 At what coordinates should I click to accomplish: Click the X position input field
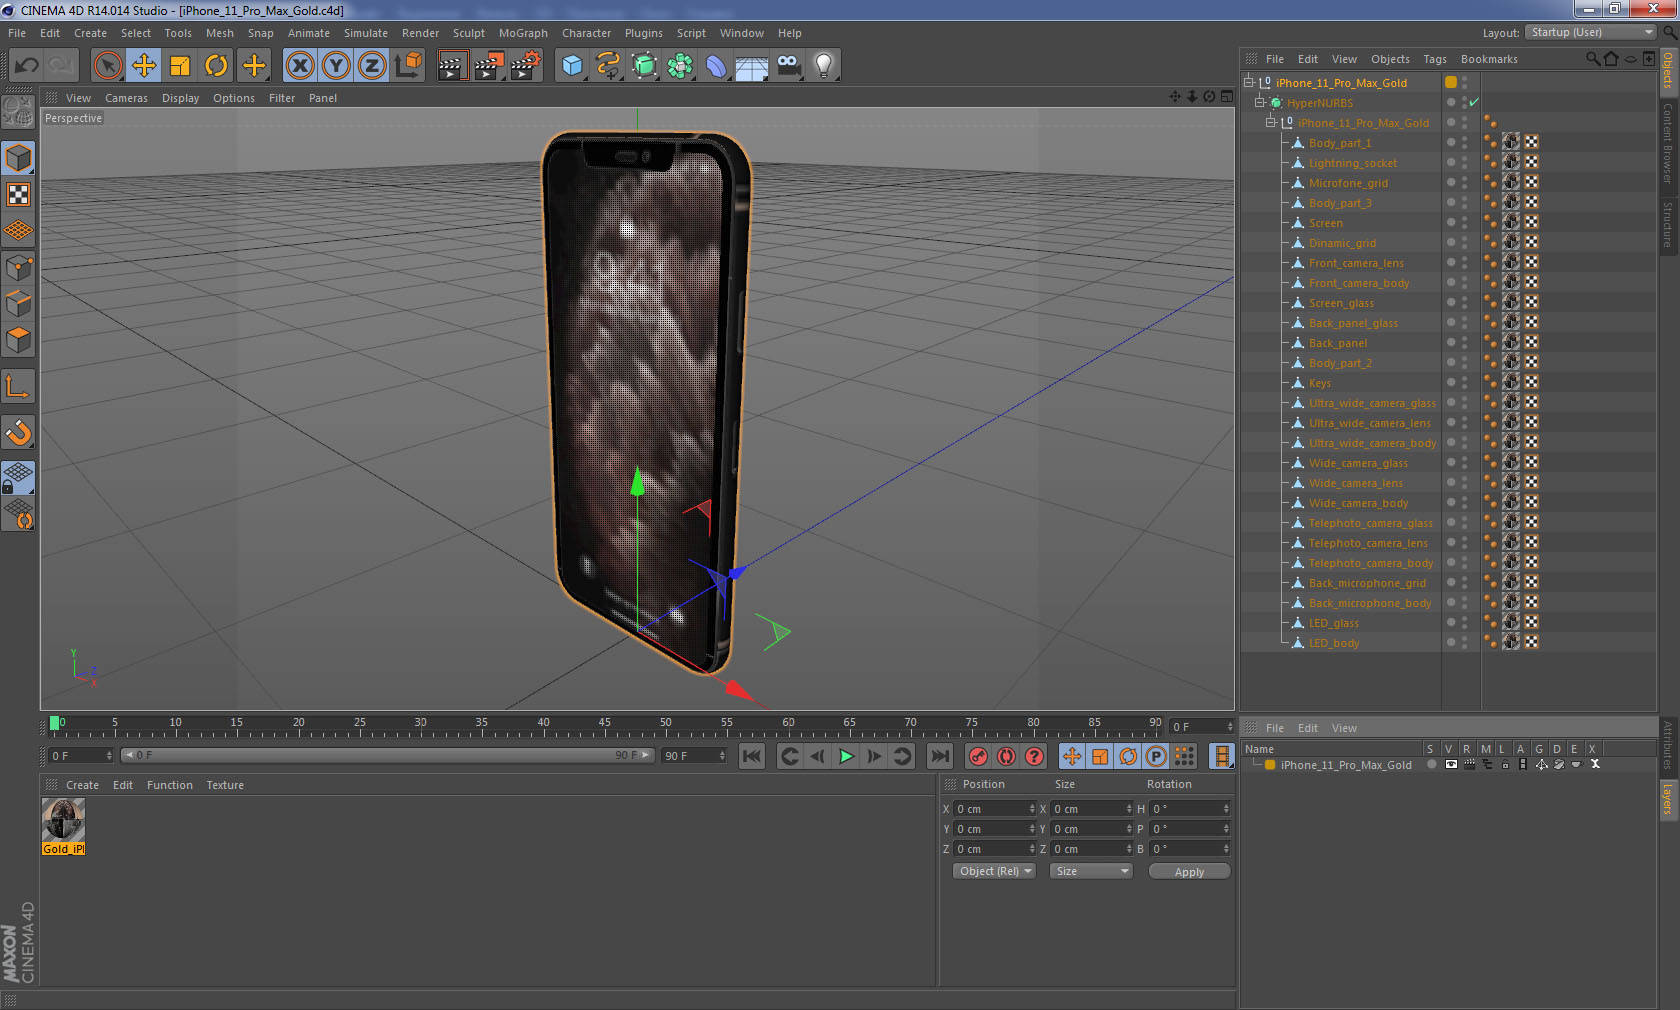coord(994,809)
